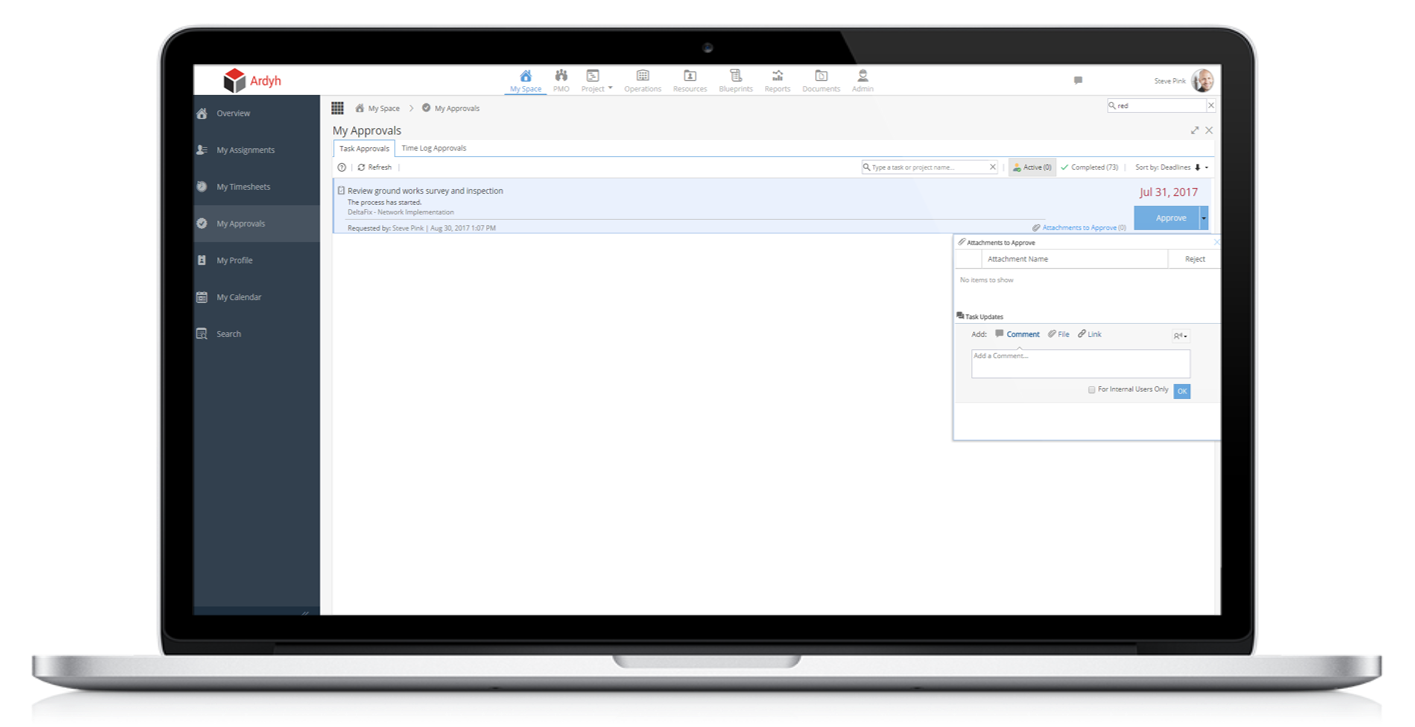The width and height of the screenshot is (1415, 727).
Task: Collapse the left sidebar
Action: [306, 612]
